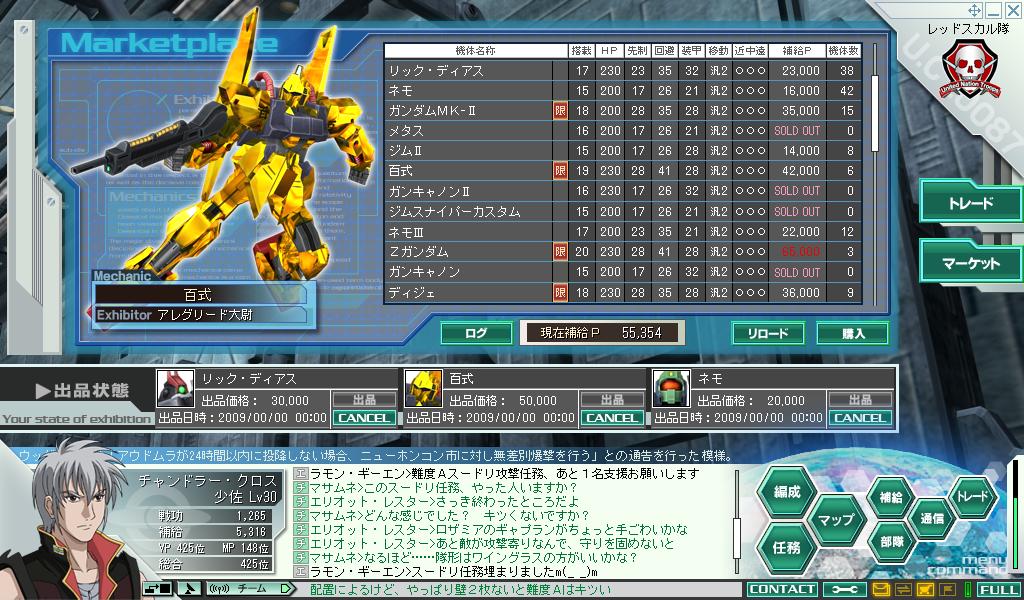Open the トレード hexagon menu button
Viewport: 1024px width, 600px height.
point(973,497)
